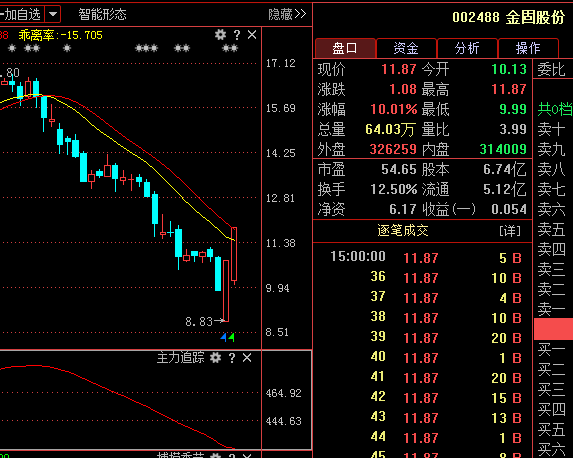The width and height of the screenshot is (573, 458).
Task: Click the red 委比 bar indicator
Action: (x=553, y=329)
